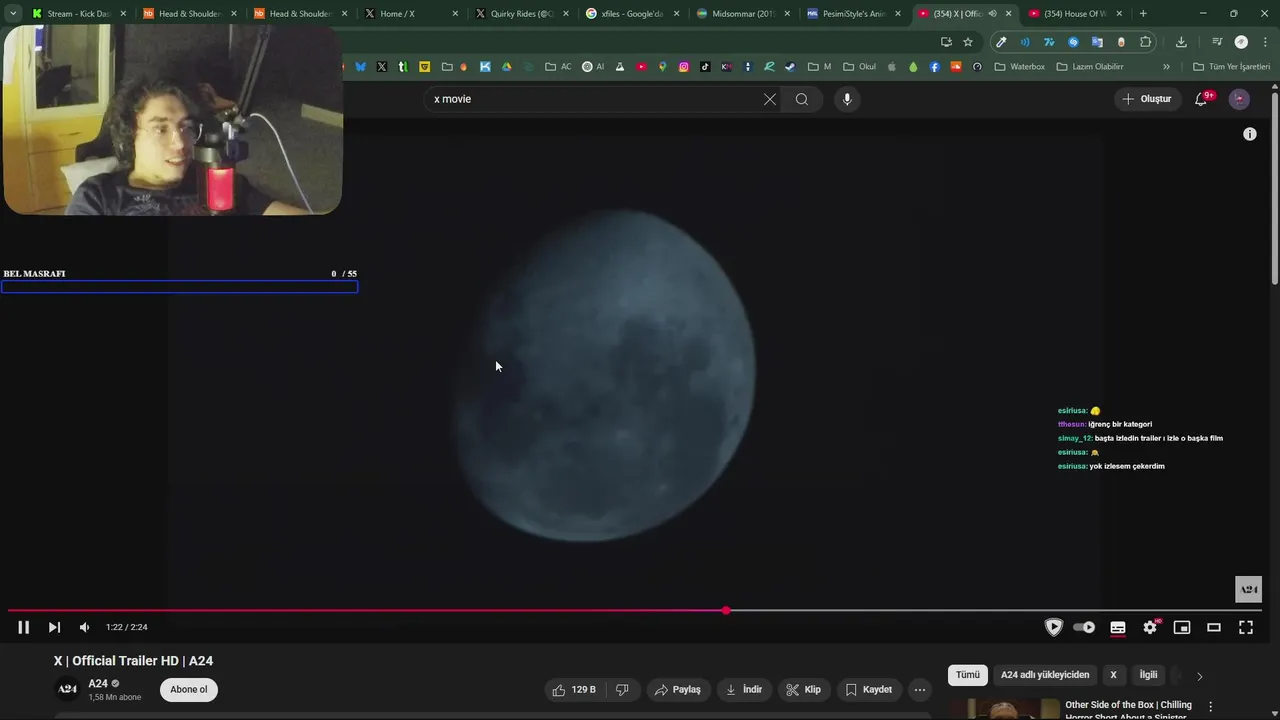Open Lazım Olabilirr bookmark folder
The width and height of the screenshot is (1280, 720).
point(1090,67)
